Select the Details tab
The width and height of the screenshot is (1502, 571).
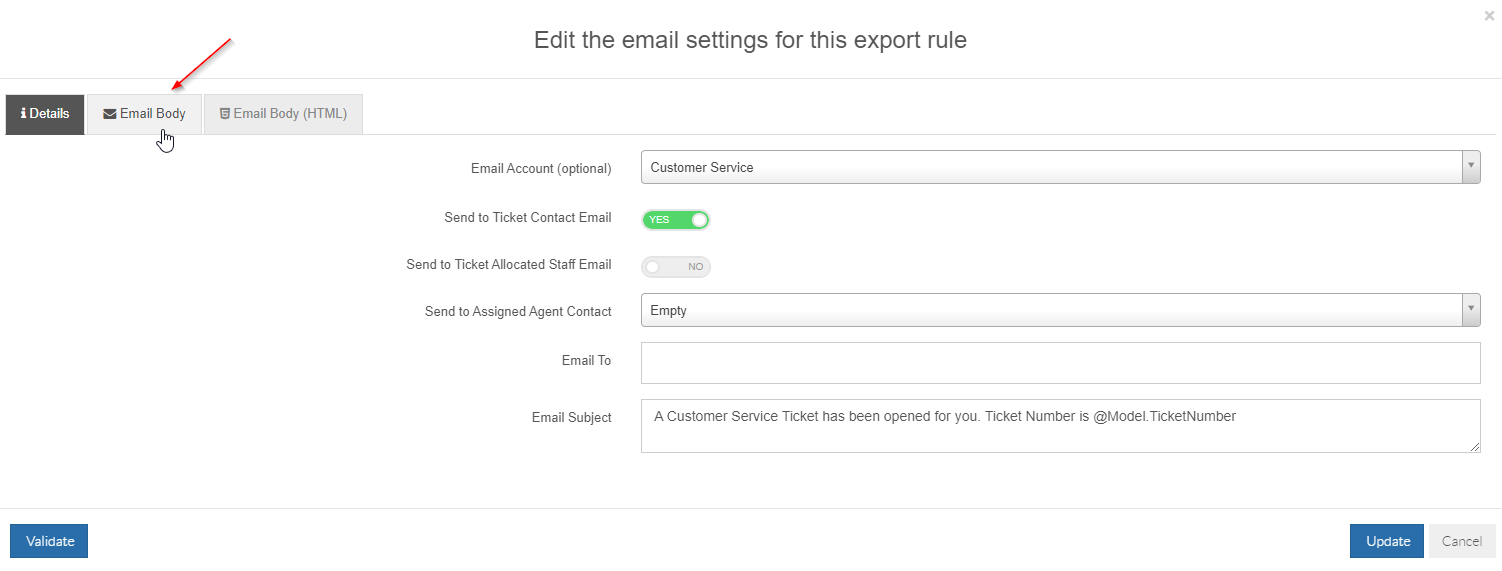pyautogui.click(x=45, y=114)
